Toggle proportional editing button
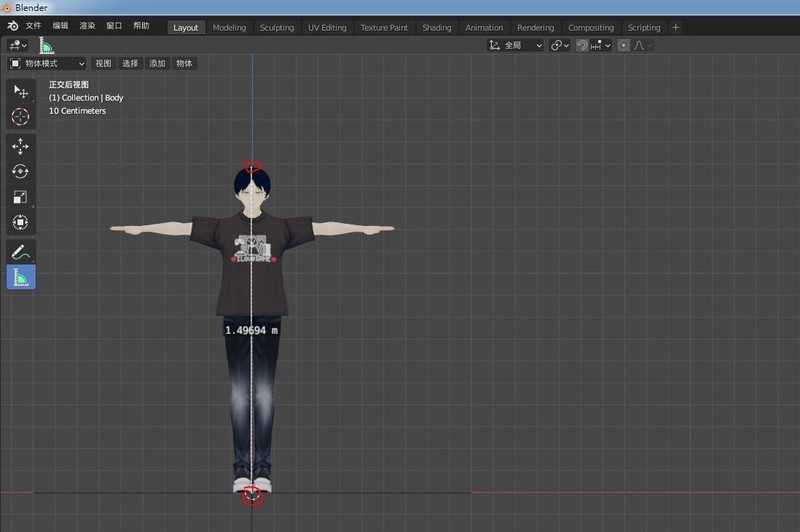The image size is (800, 532). coord(623,45)
